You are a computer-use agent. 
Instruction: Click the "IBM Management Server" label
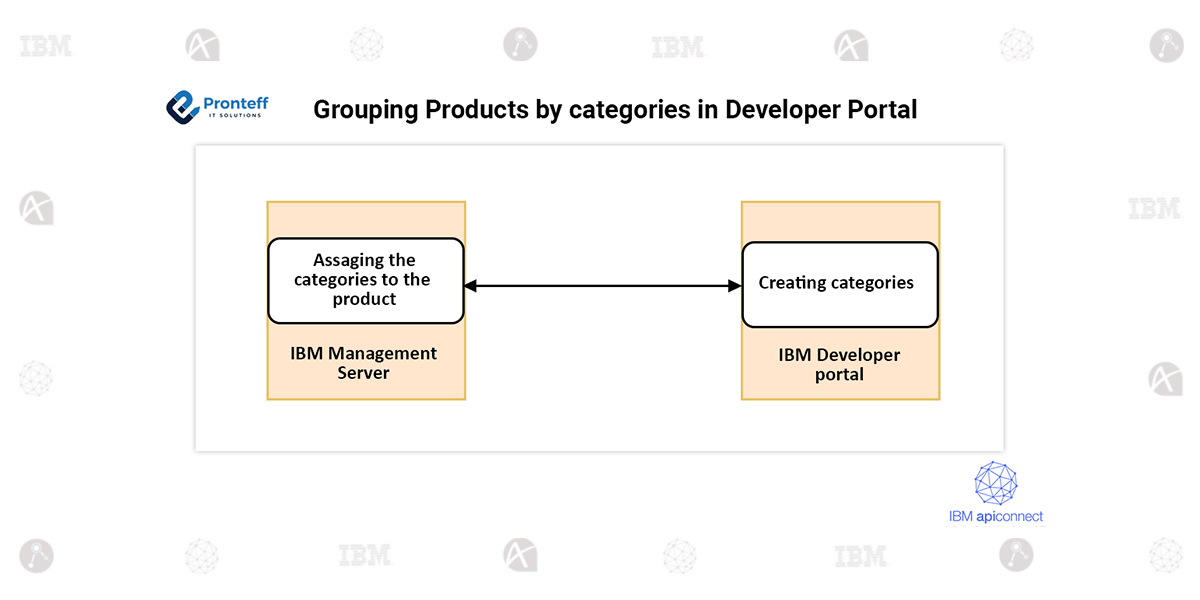click(x=364, y=363)
